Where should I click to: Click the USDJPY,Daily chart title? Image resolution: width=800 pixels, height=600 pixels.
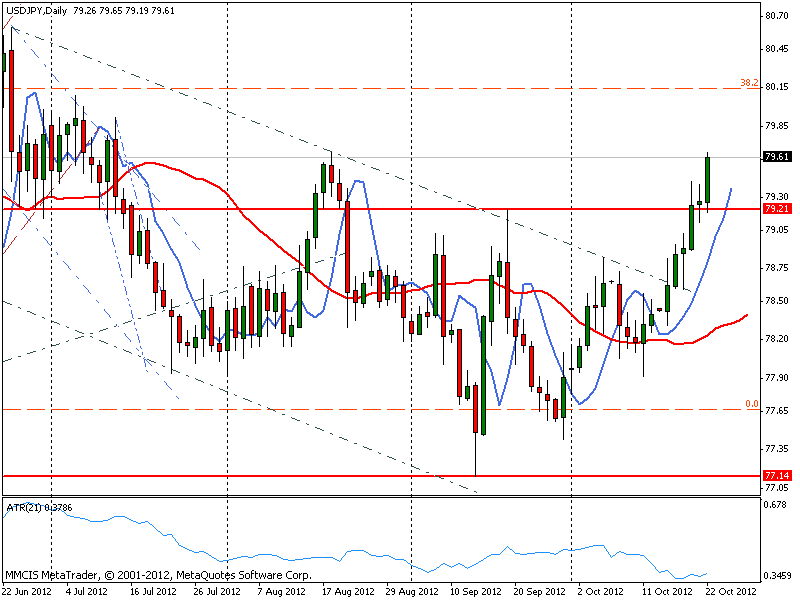[x=36, y=10]
